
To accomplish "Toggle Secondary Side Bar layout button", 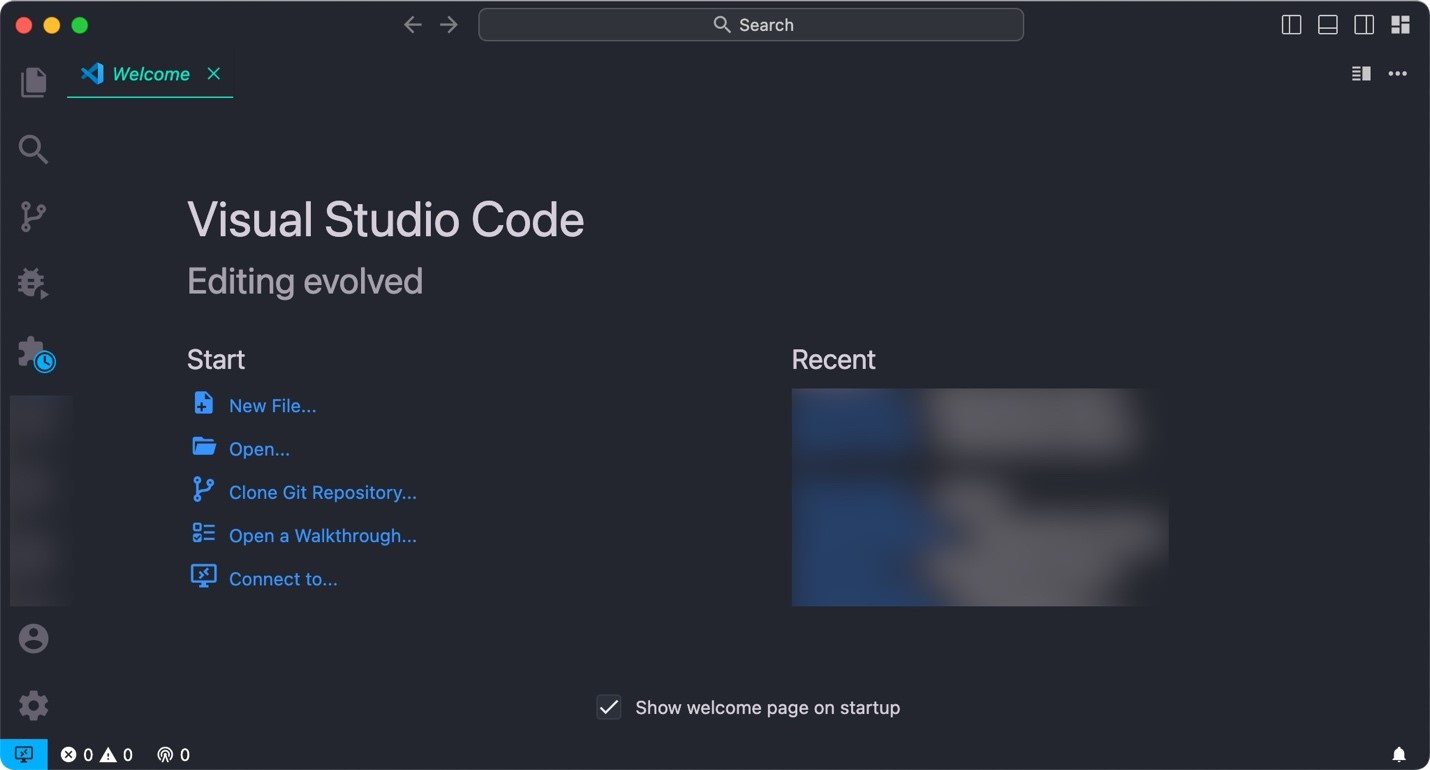I will pos(1363,25).
